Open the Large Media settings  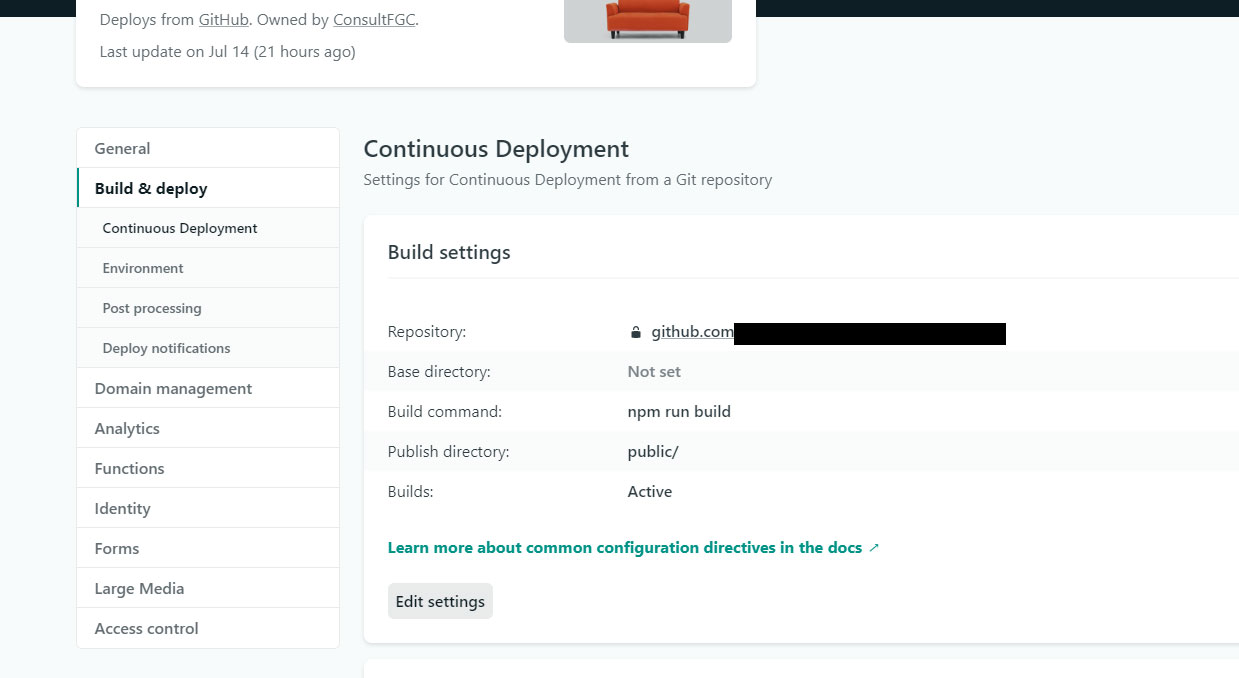point(139,588)
